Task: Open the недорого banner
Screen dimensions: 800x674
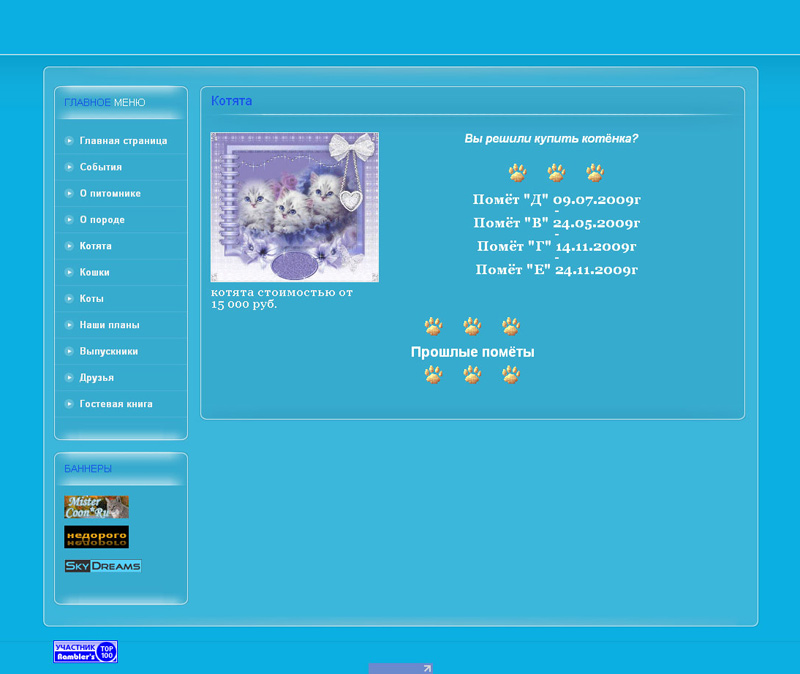Action: (x=96, y=537)
